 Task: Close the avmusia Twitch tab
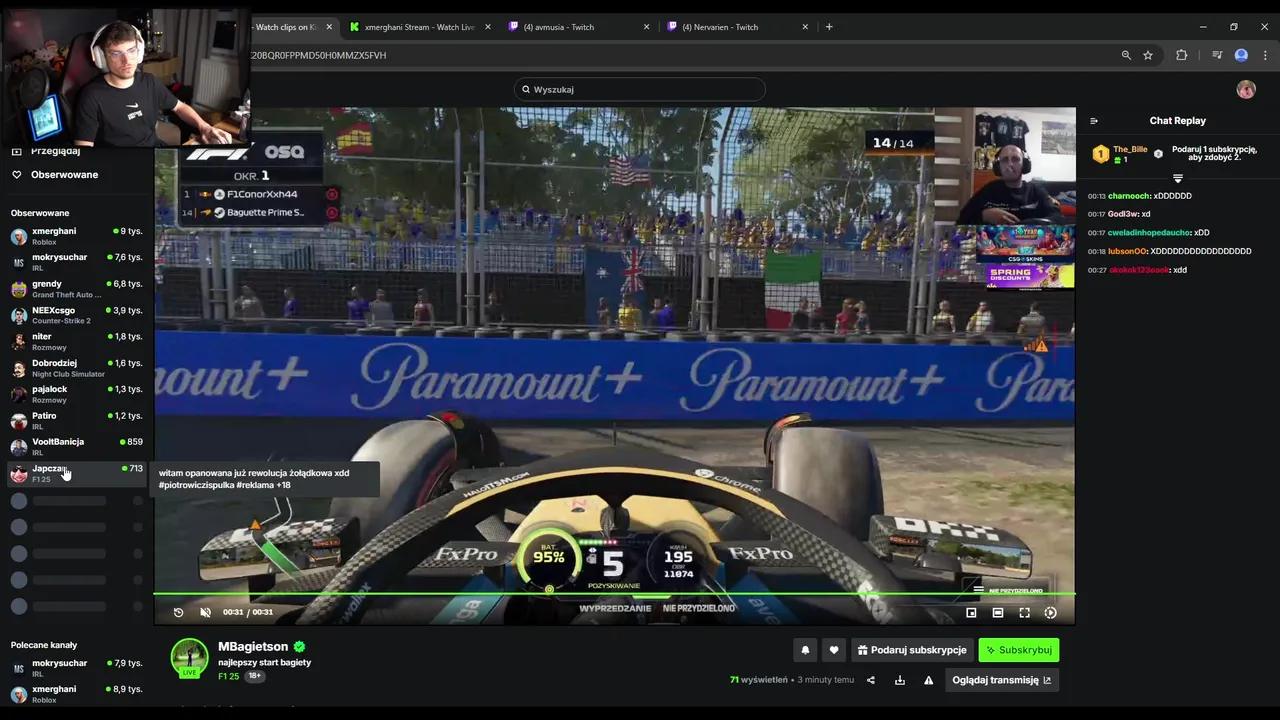(x=646, y=27)
